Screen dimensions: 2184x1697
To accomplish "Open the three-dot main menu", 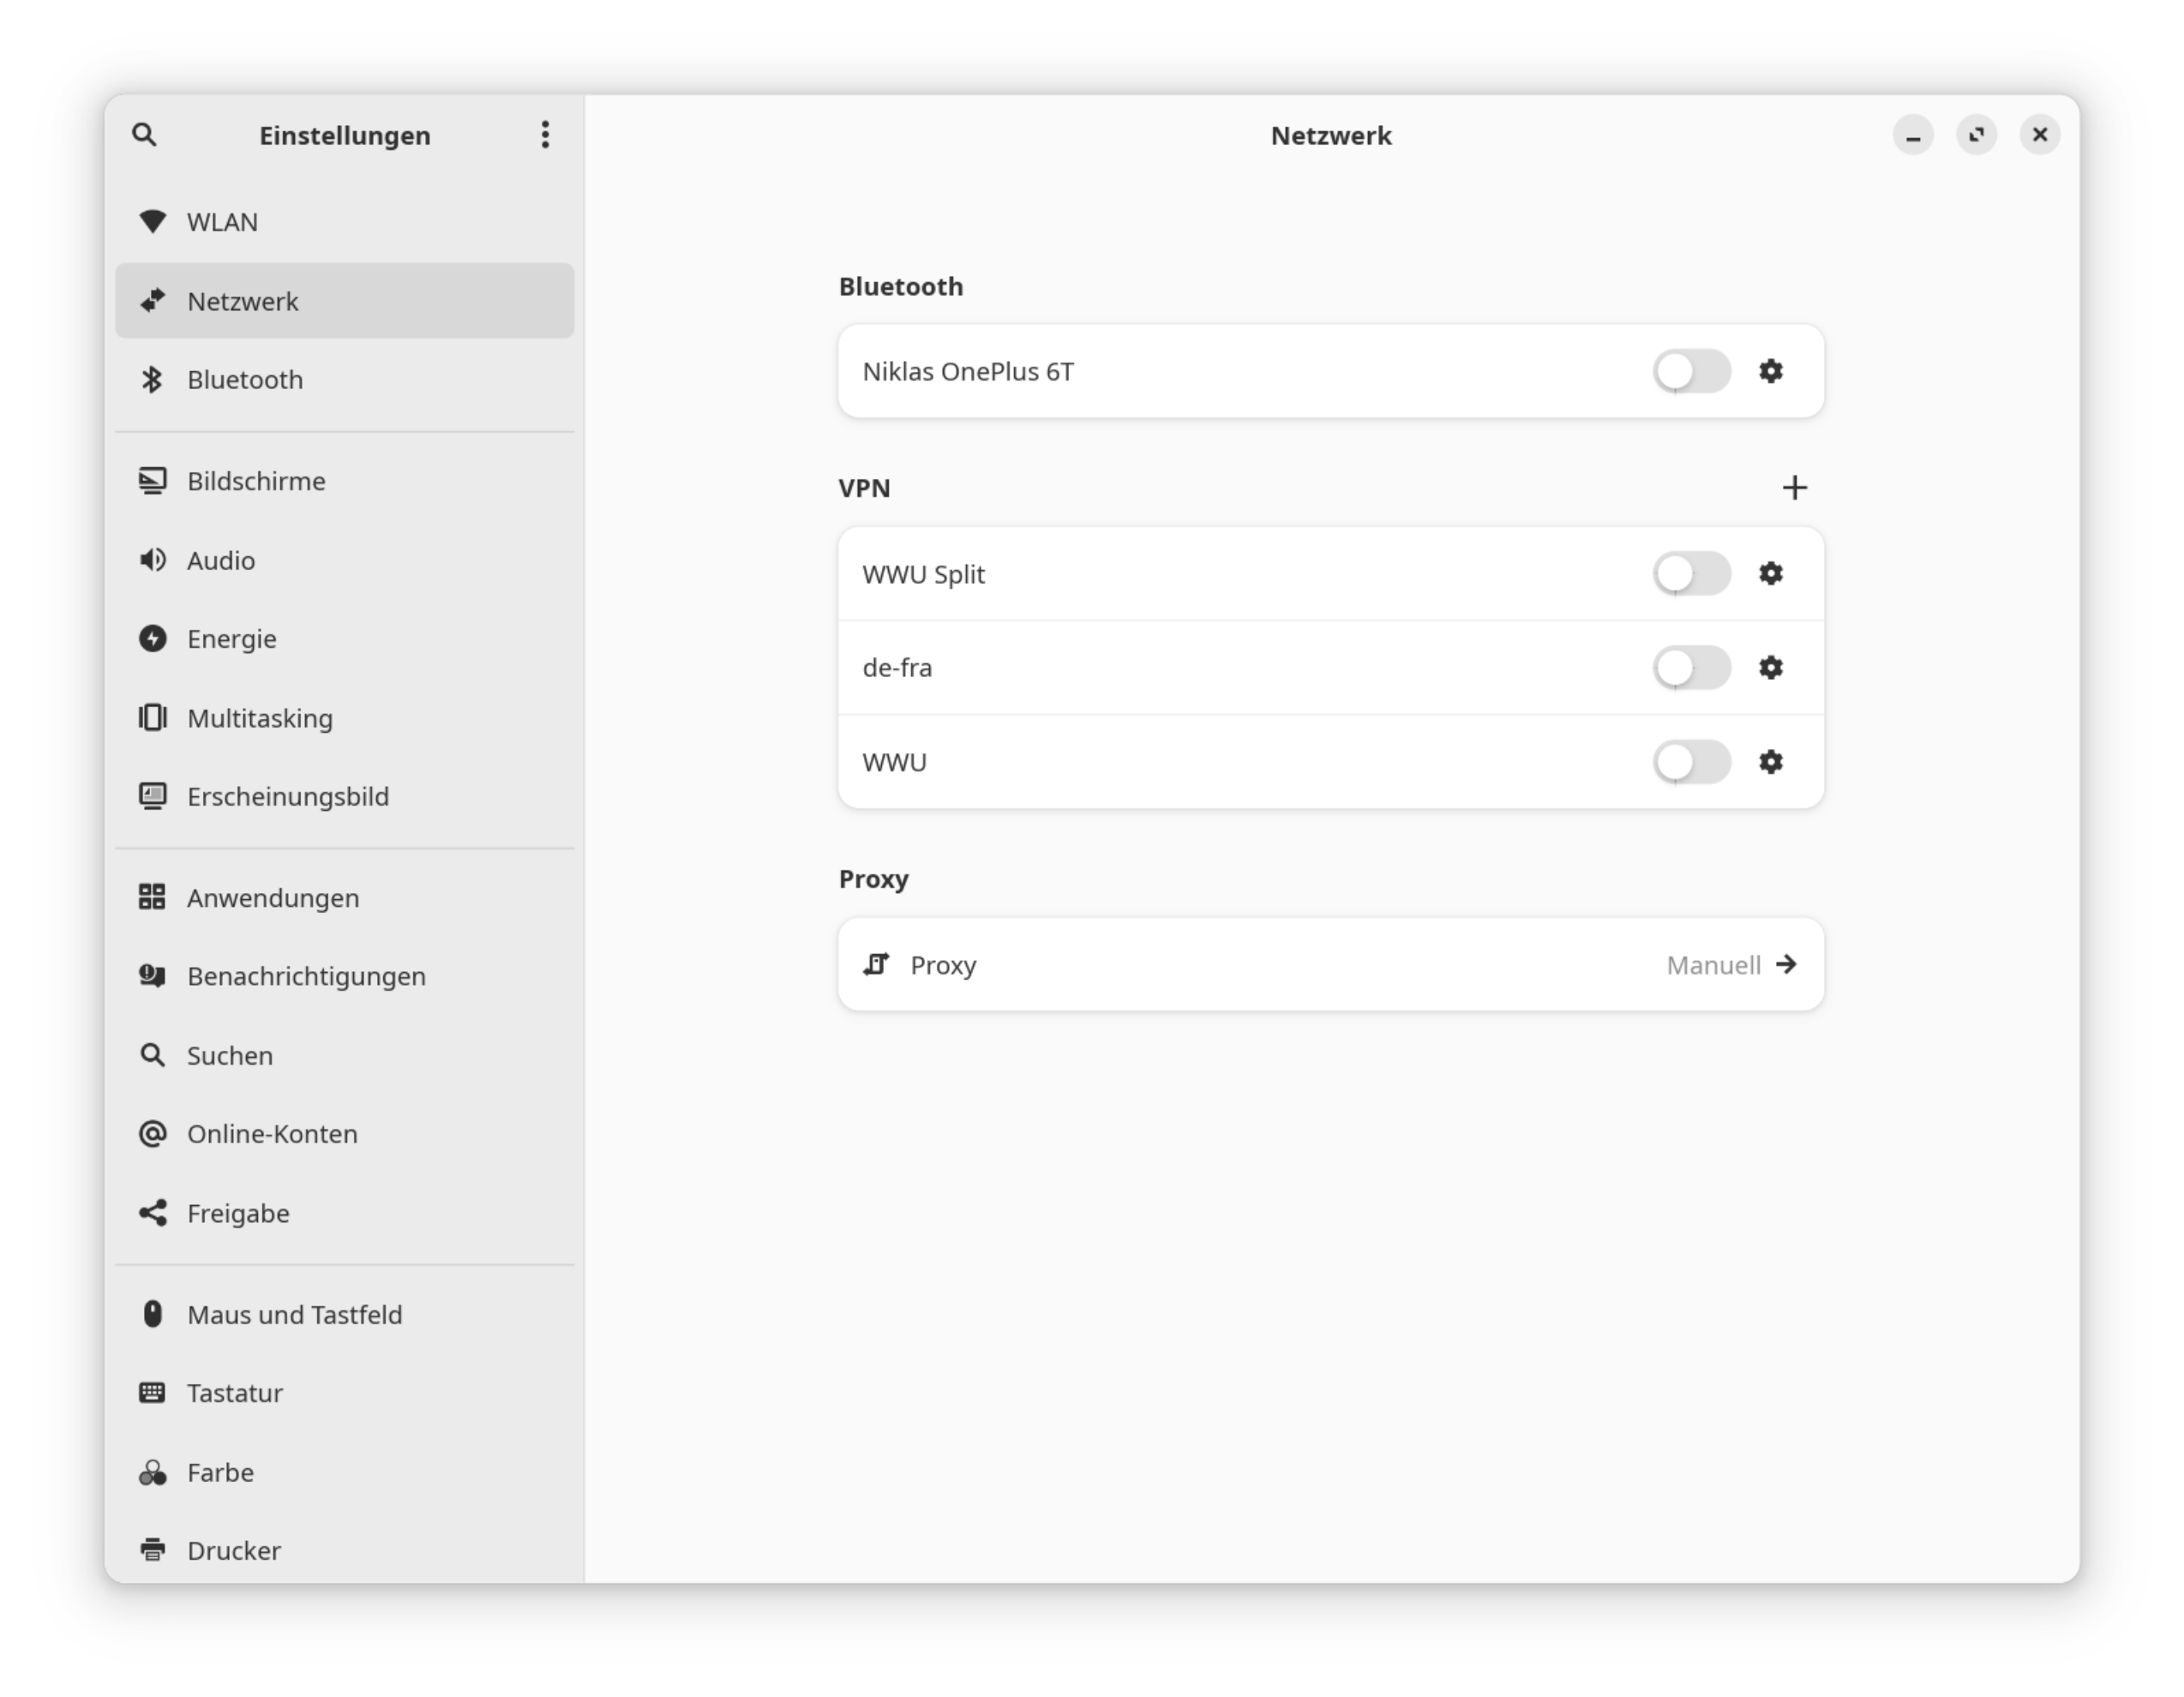I will click(545, 135).
